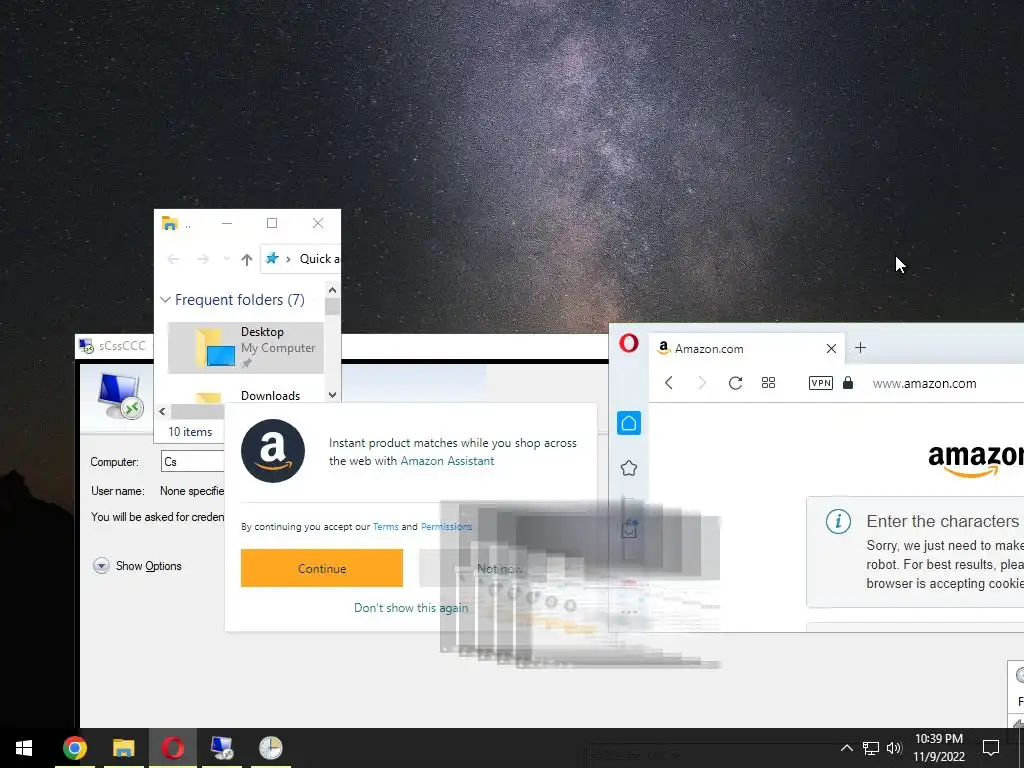Open the Amazon Assistant link
1024x768 pixels.
pyautogui.click(x=447, y=461)
